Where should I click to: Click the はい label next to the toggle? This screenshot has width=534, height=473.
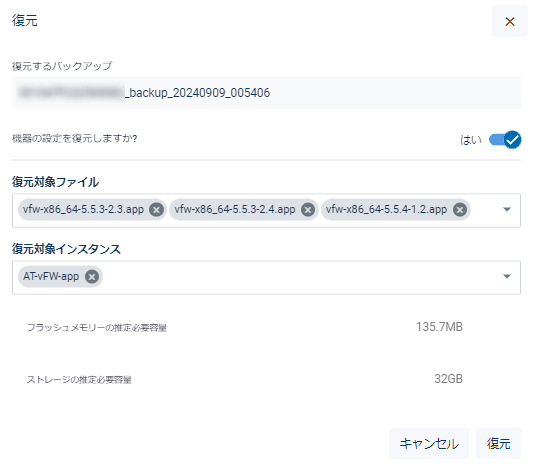tap(471, 140)
